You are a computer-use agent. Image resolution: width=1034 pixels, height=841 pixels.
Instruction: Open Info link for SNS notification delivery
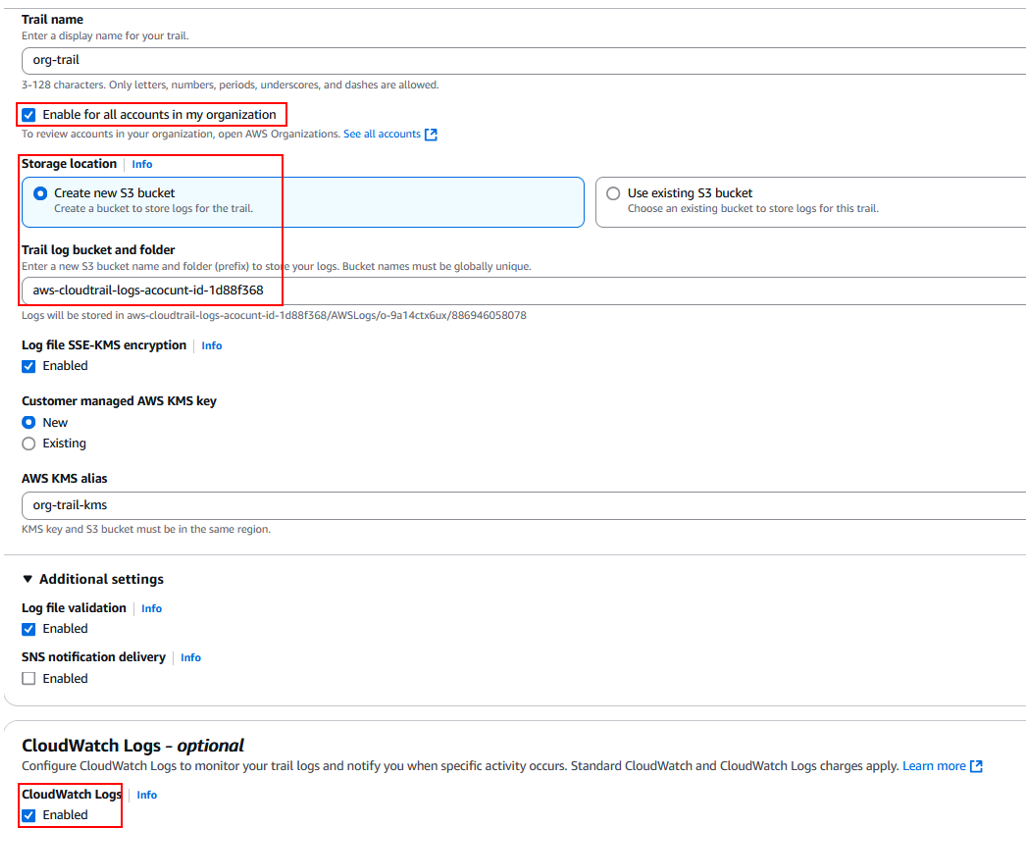coord(191,658)
